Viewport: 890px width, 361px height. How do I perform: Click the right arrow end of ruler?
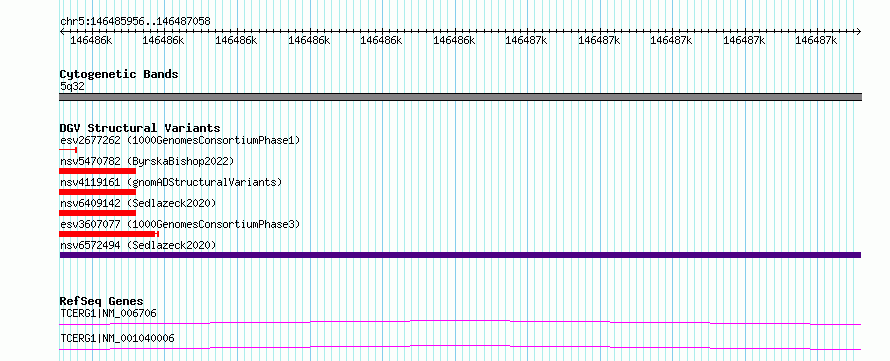coord(858,32)
